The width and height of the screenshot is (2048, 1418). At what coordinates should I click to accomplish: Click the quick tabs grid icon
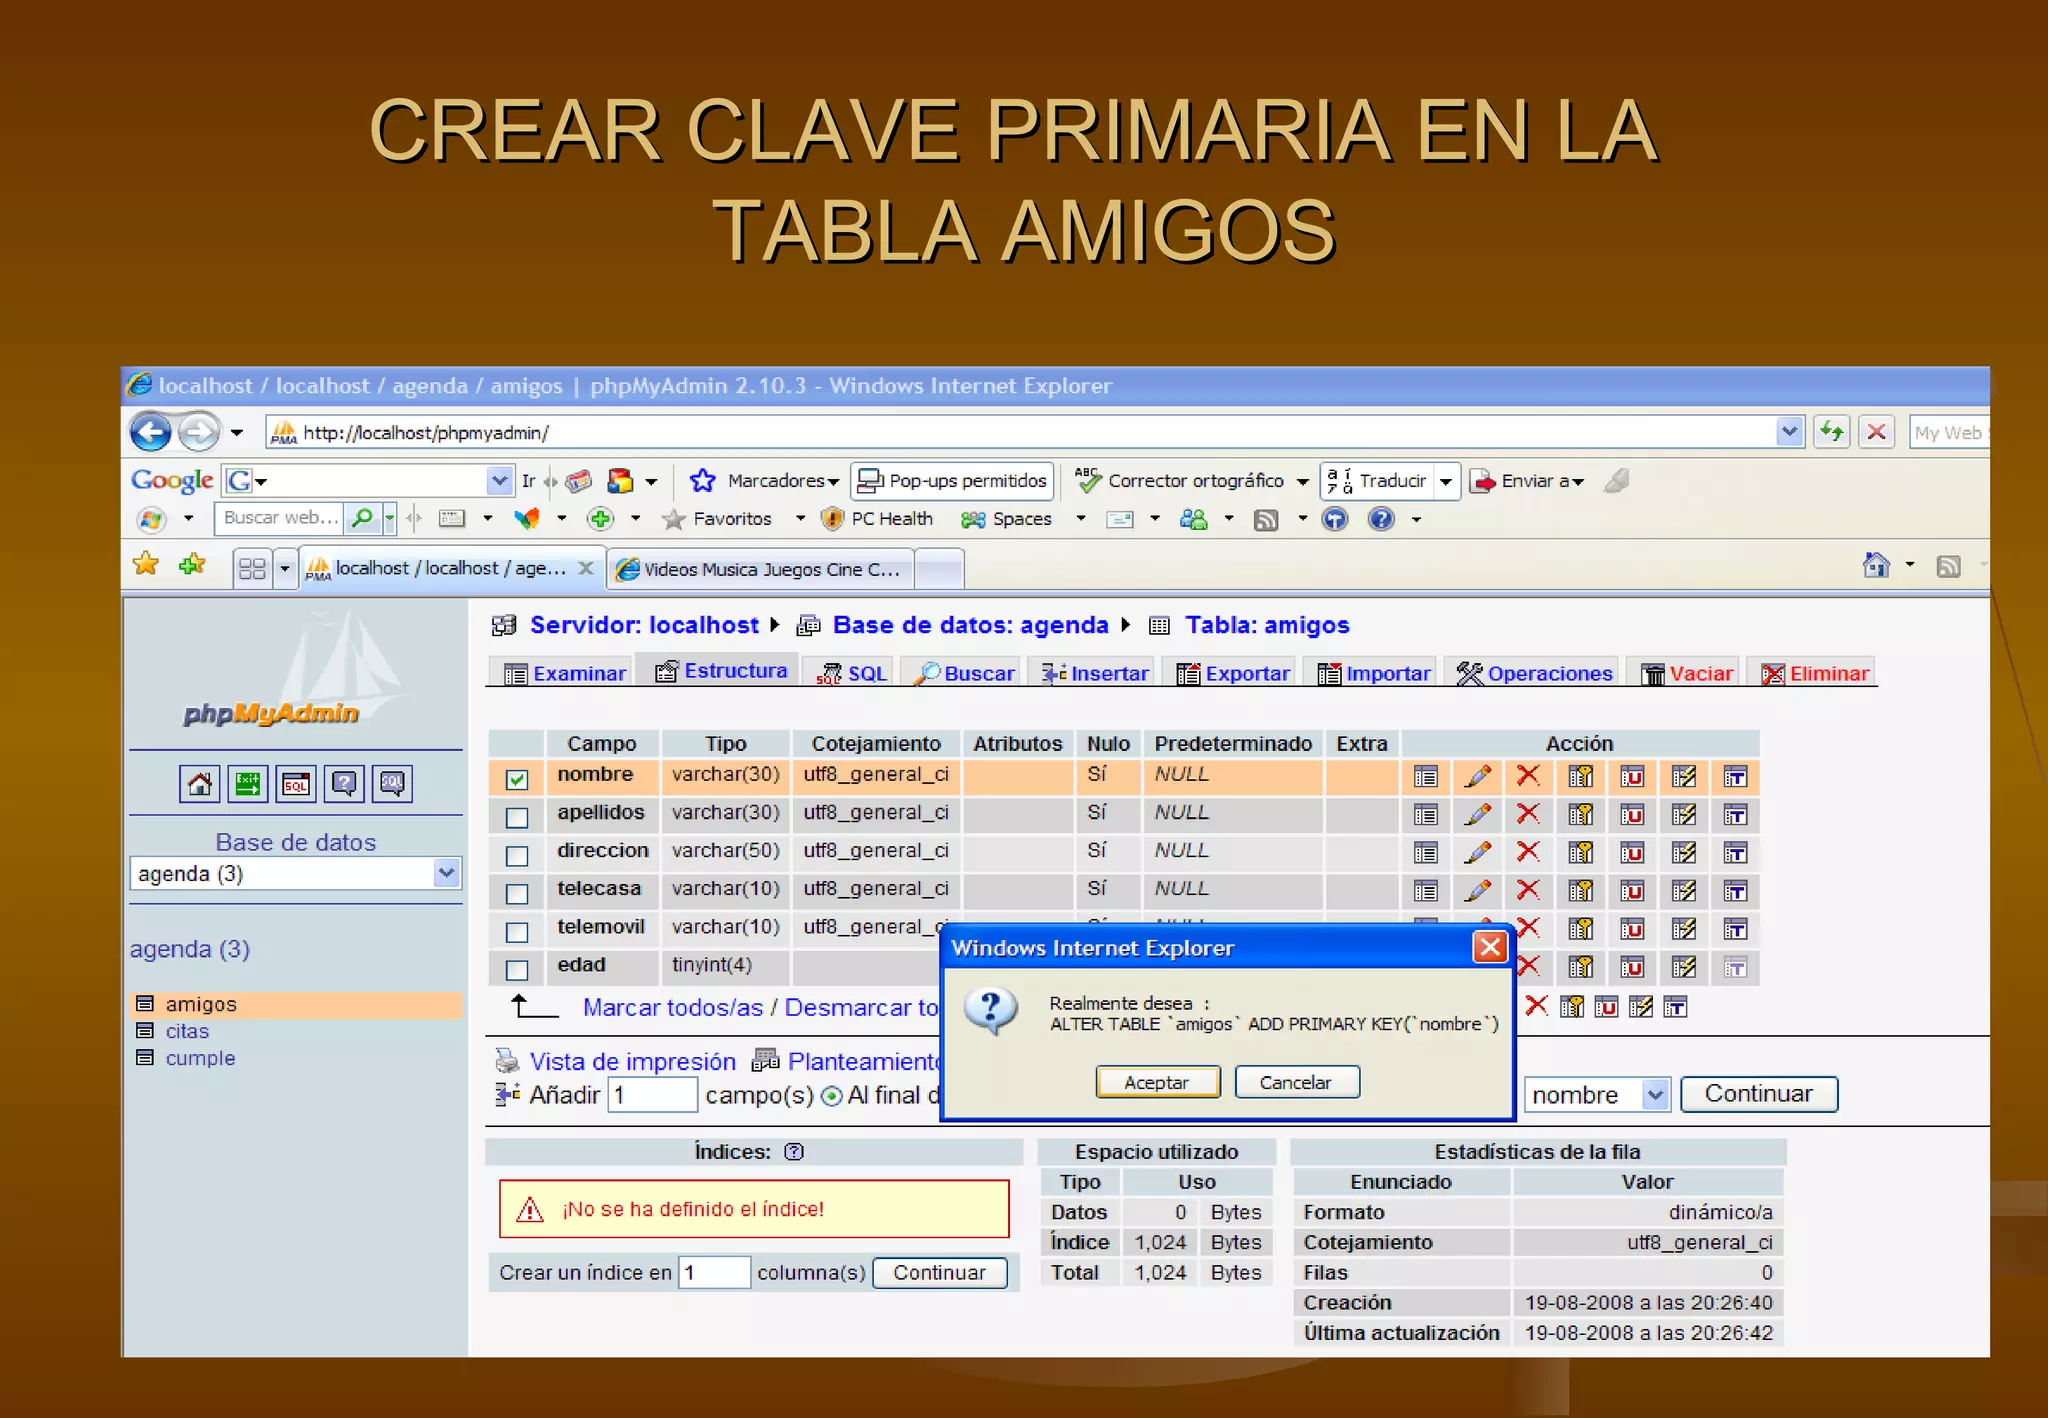[252, 568]
